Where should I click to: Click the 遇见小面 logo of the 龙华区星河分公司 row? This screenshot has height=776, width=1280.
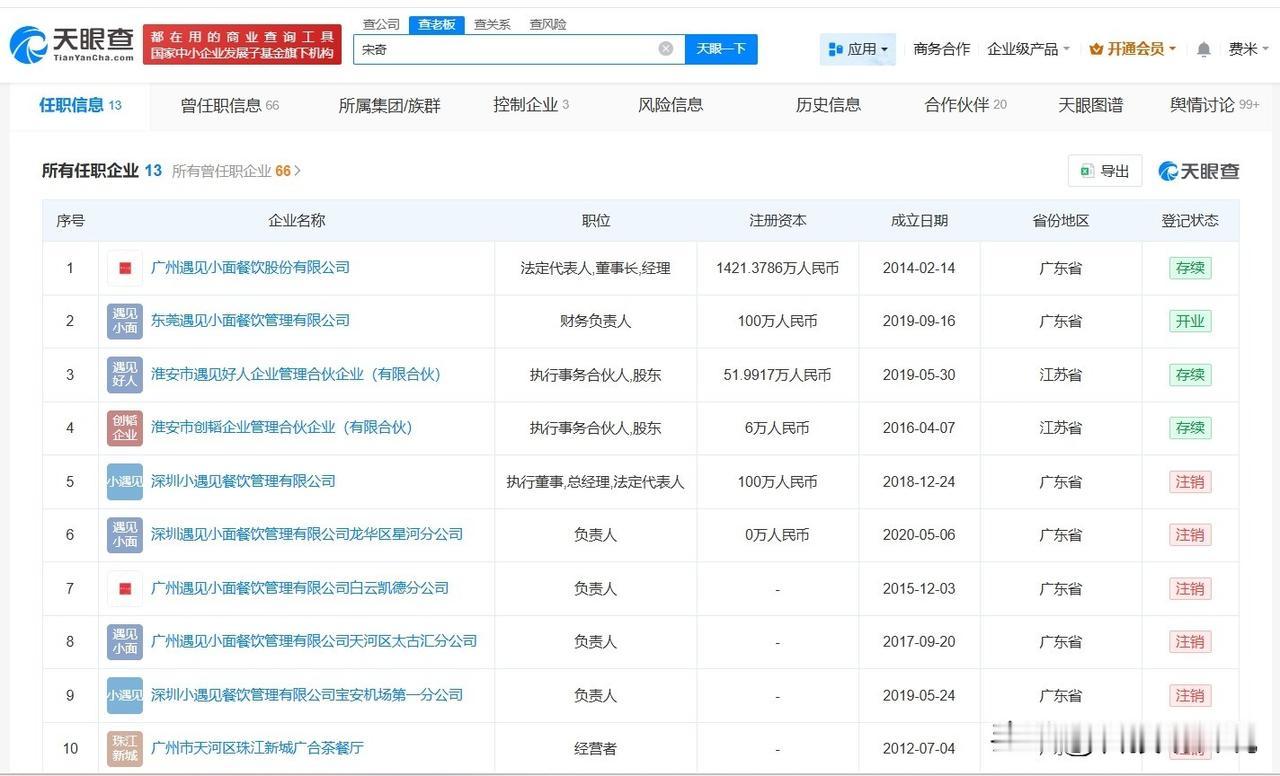[125, 535]
